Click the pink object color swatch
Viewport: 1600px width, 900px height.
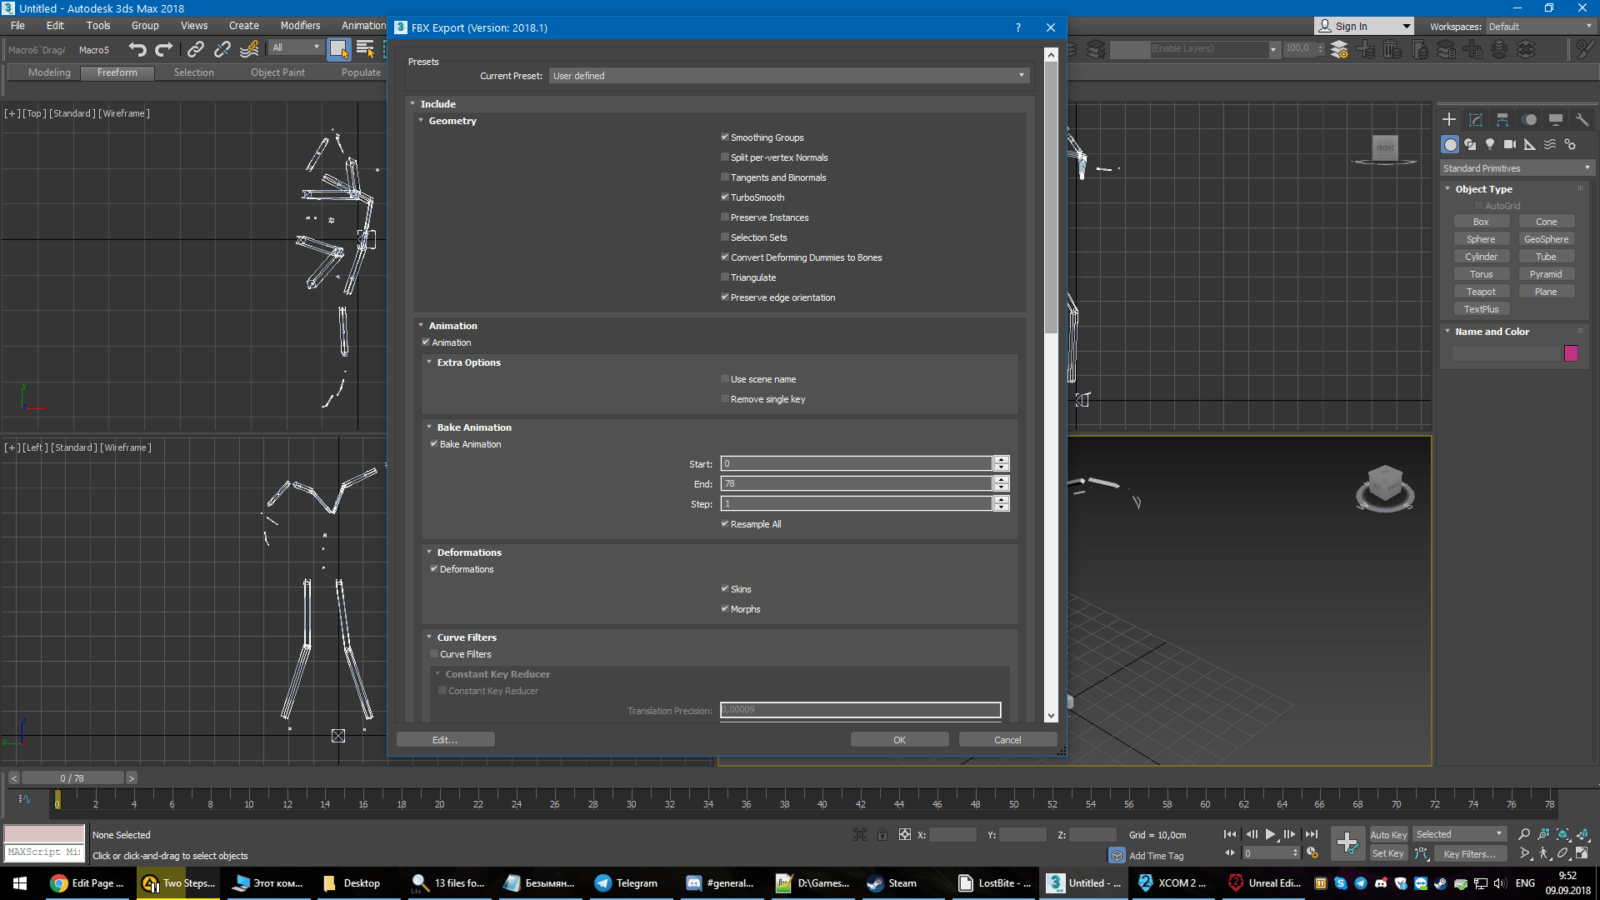click(x=1571, y=353)
